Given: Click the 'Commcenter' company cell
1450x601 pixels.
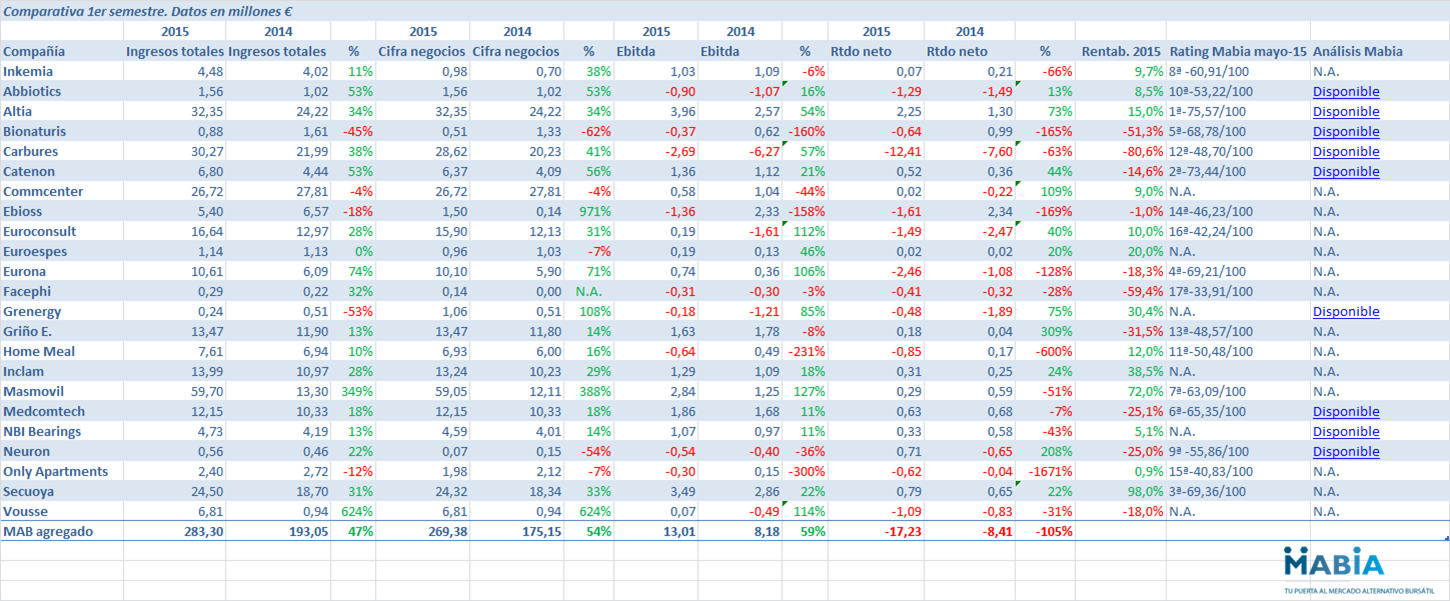Looking at the screenshot, I should [43, 191].
